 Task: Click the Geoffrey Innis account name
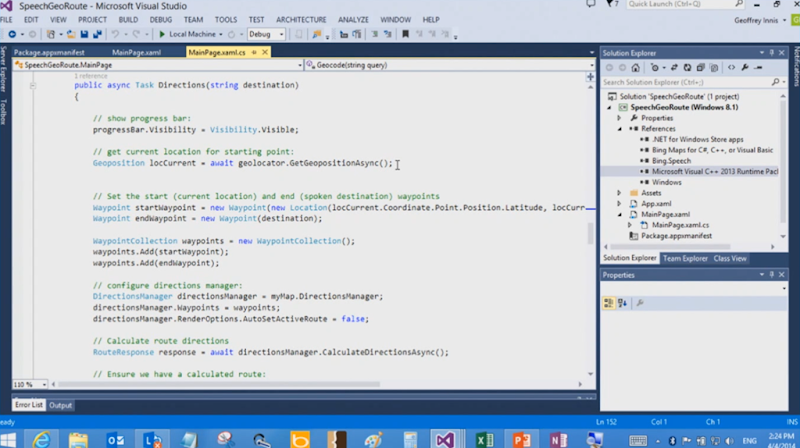tap(756, 20)
